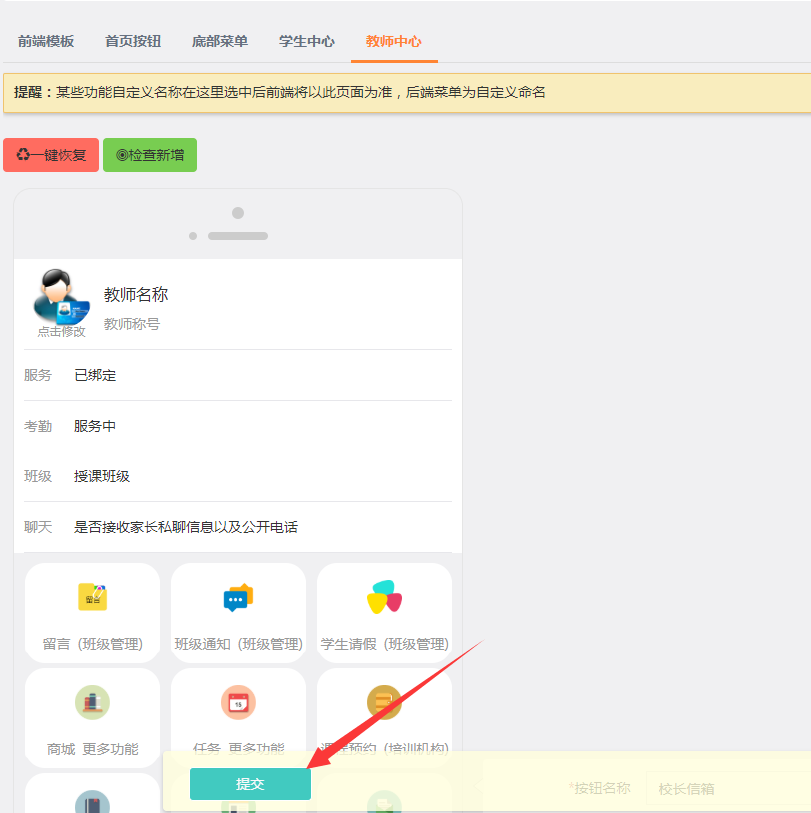Click the blue book icon at bottom left
This screenshot has width=811, height=813.
pos(92,802)
